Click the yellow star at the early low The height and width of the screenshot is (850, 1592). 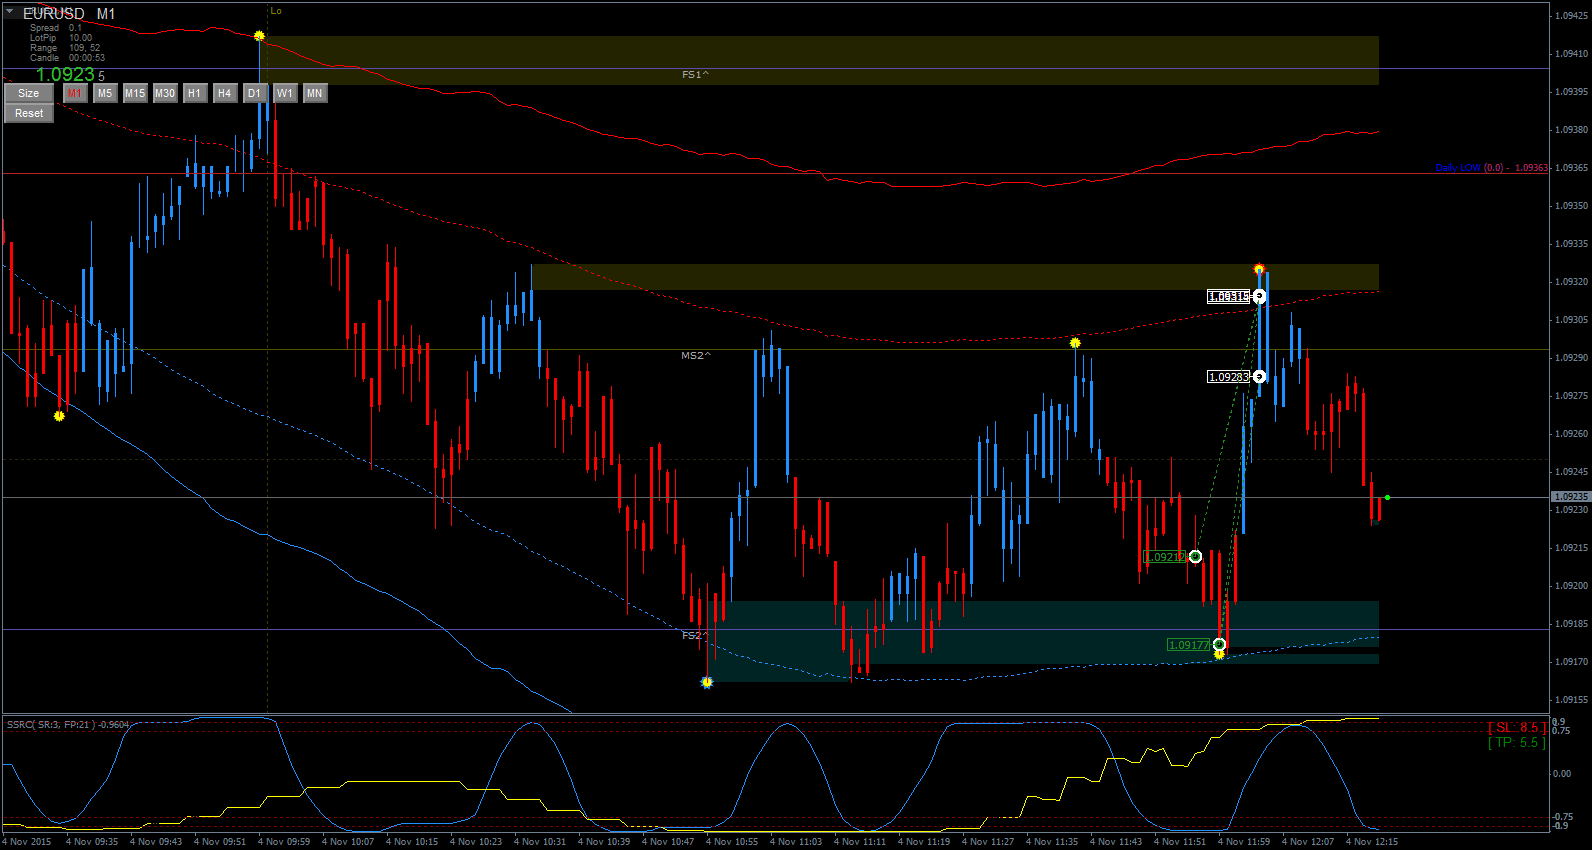59,415
